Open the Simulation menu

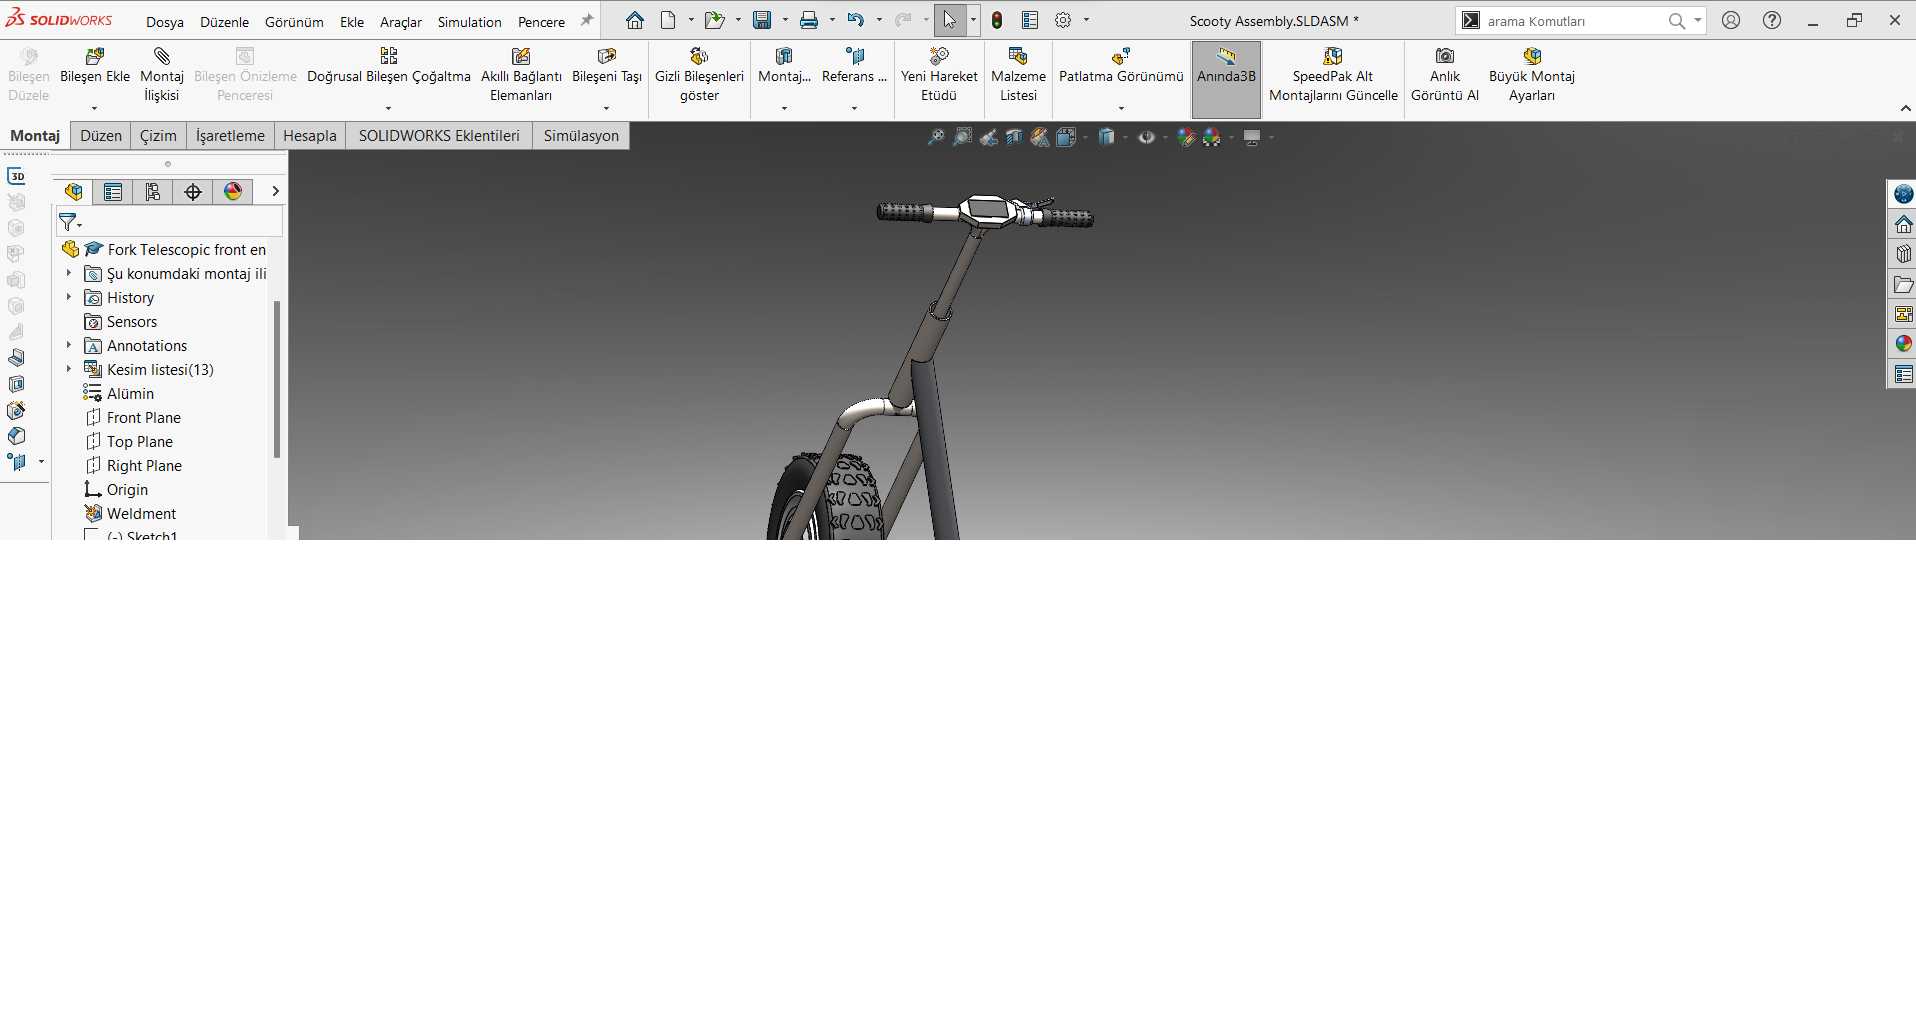click(x=469, y=21)
